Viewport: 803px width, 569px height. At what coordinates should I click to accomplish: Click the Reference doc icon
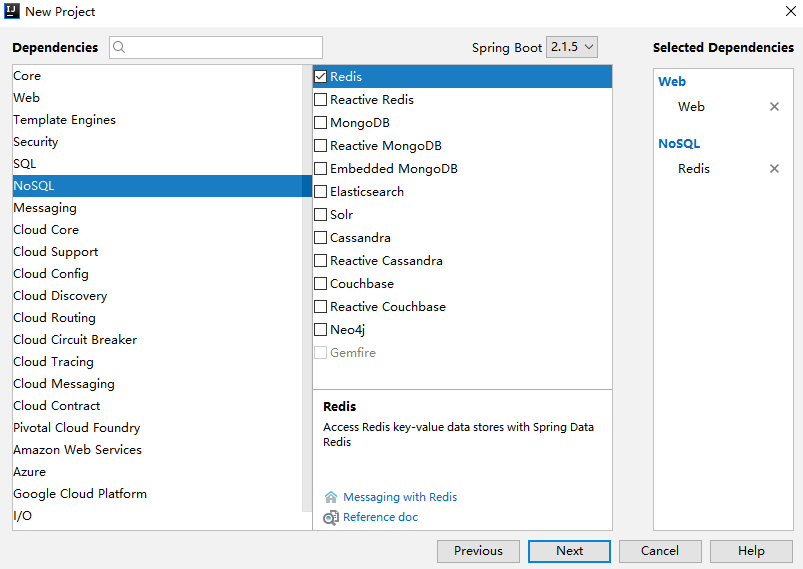(x=331, y=518)
